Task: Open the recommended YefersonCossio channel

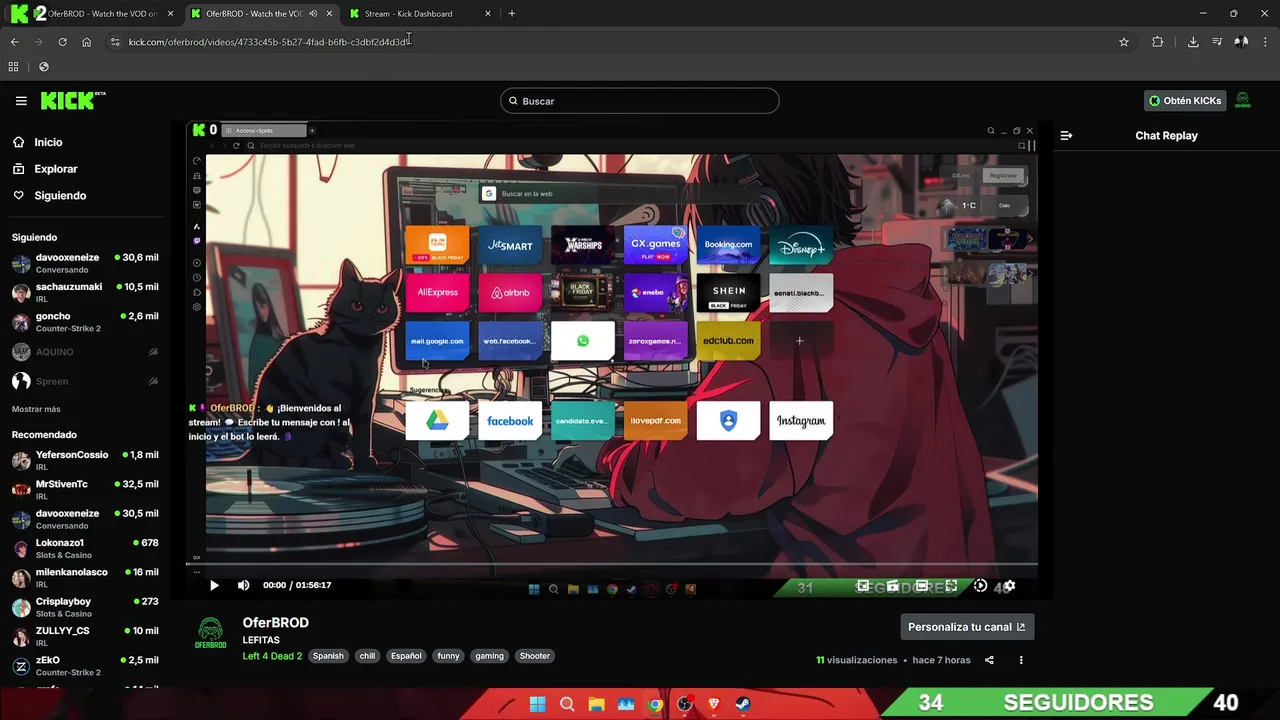Action: click(x=85, y=460)
